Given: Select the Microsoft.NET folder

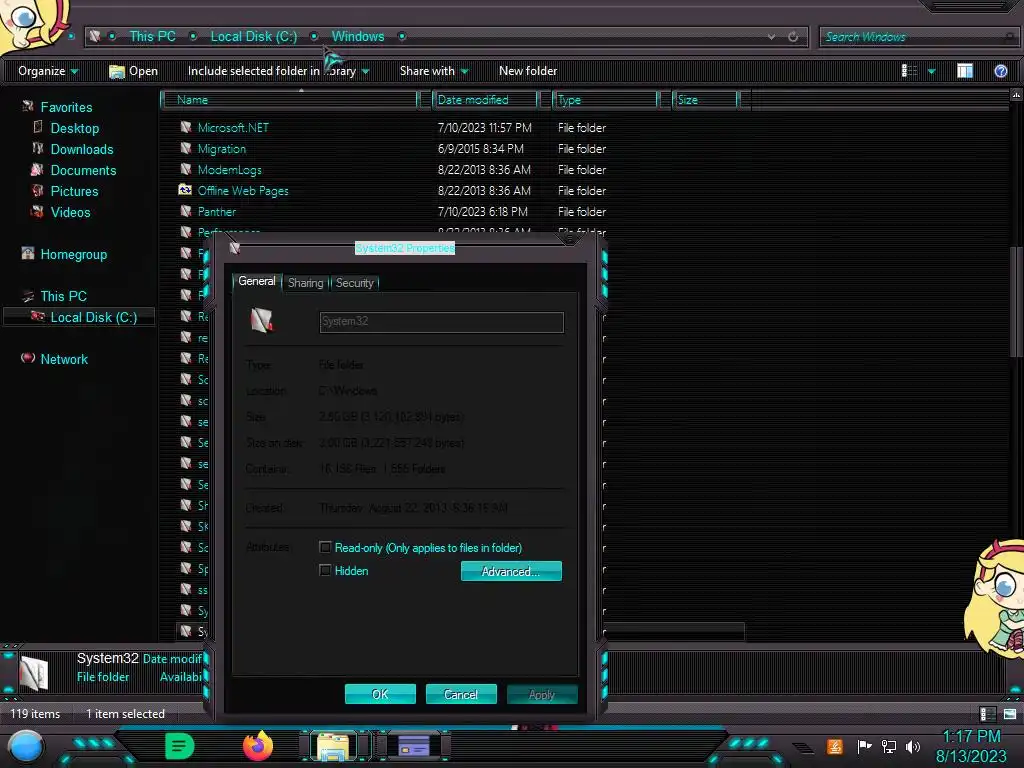Looking at the screenshot, I should pos(232,128).
